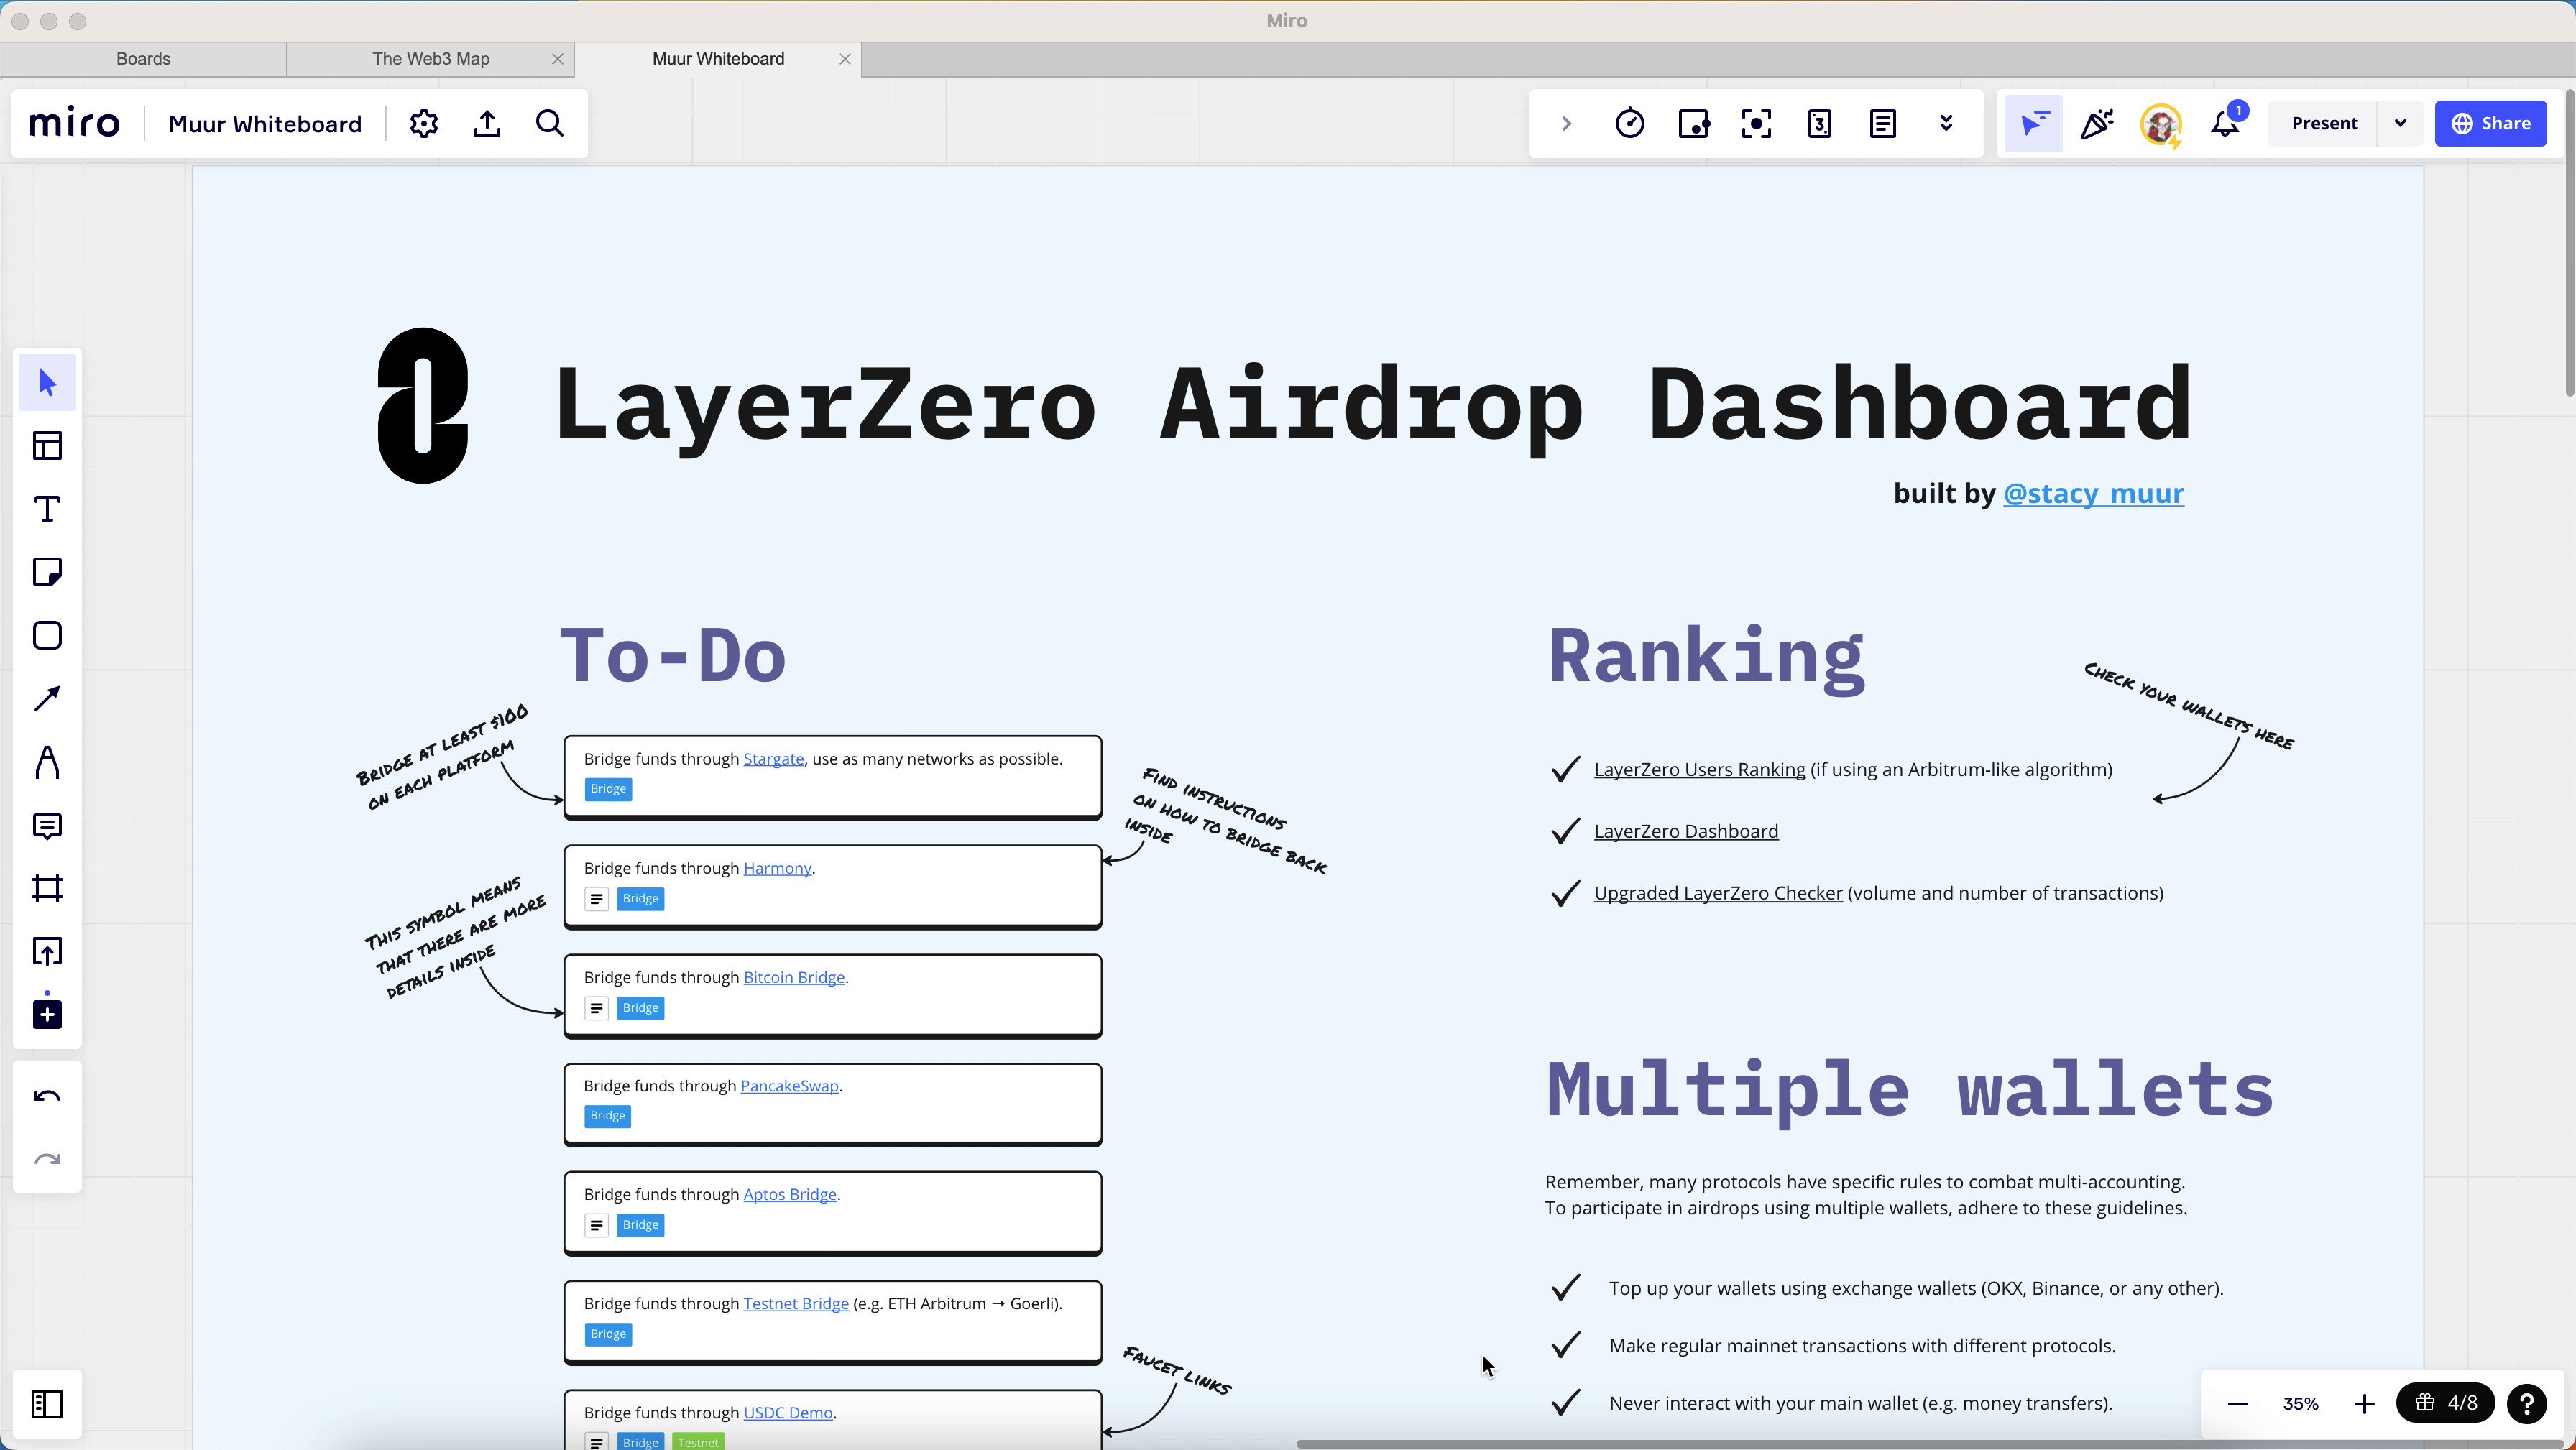2576x1450 pixels.
Task: Pick the Connection line arrow tool
Action: click(47, 699)
